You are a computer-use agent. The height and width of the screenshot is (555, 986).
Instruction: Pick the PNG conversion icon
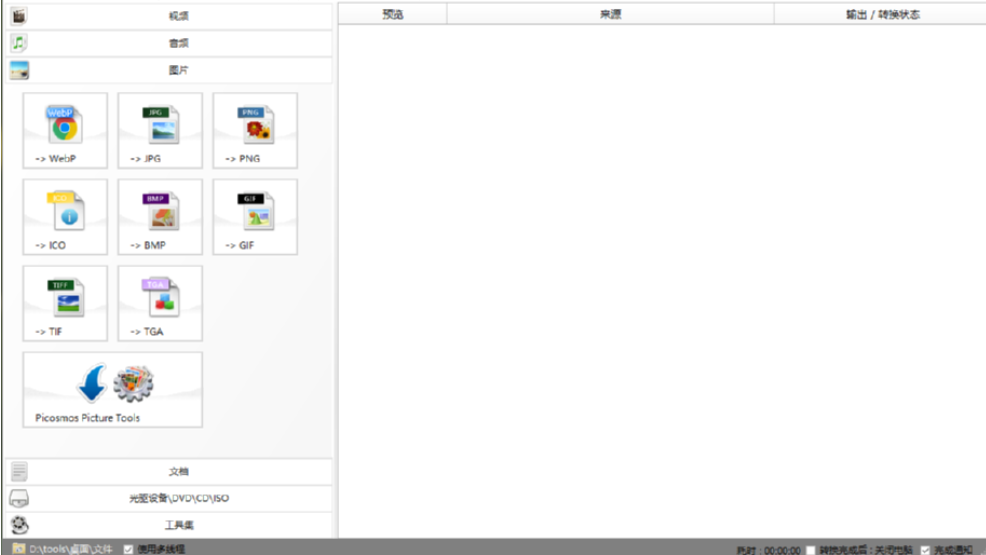255,131
